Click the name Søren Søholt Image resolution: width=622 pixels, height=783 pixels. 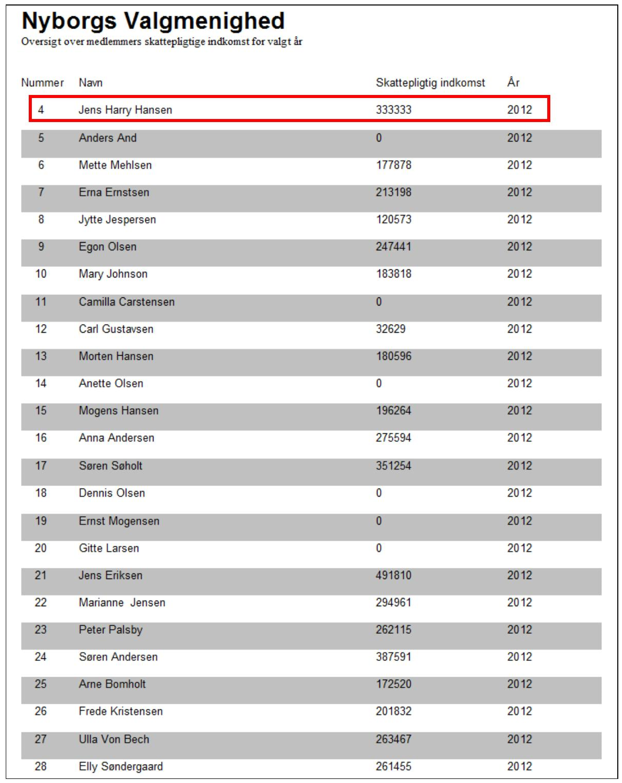coord(110,466)
